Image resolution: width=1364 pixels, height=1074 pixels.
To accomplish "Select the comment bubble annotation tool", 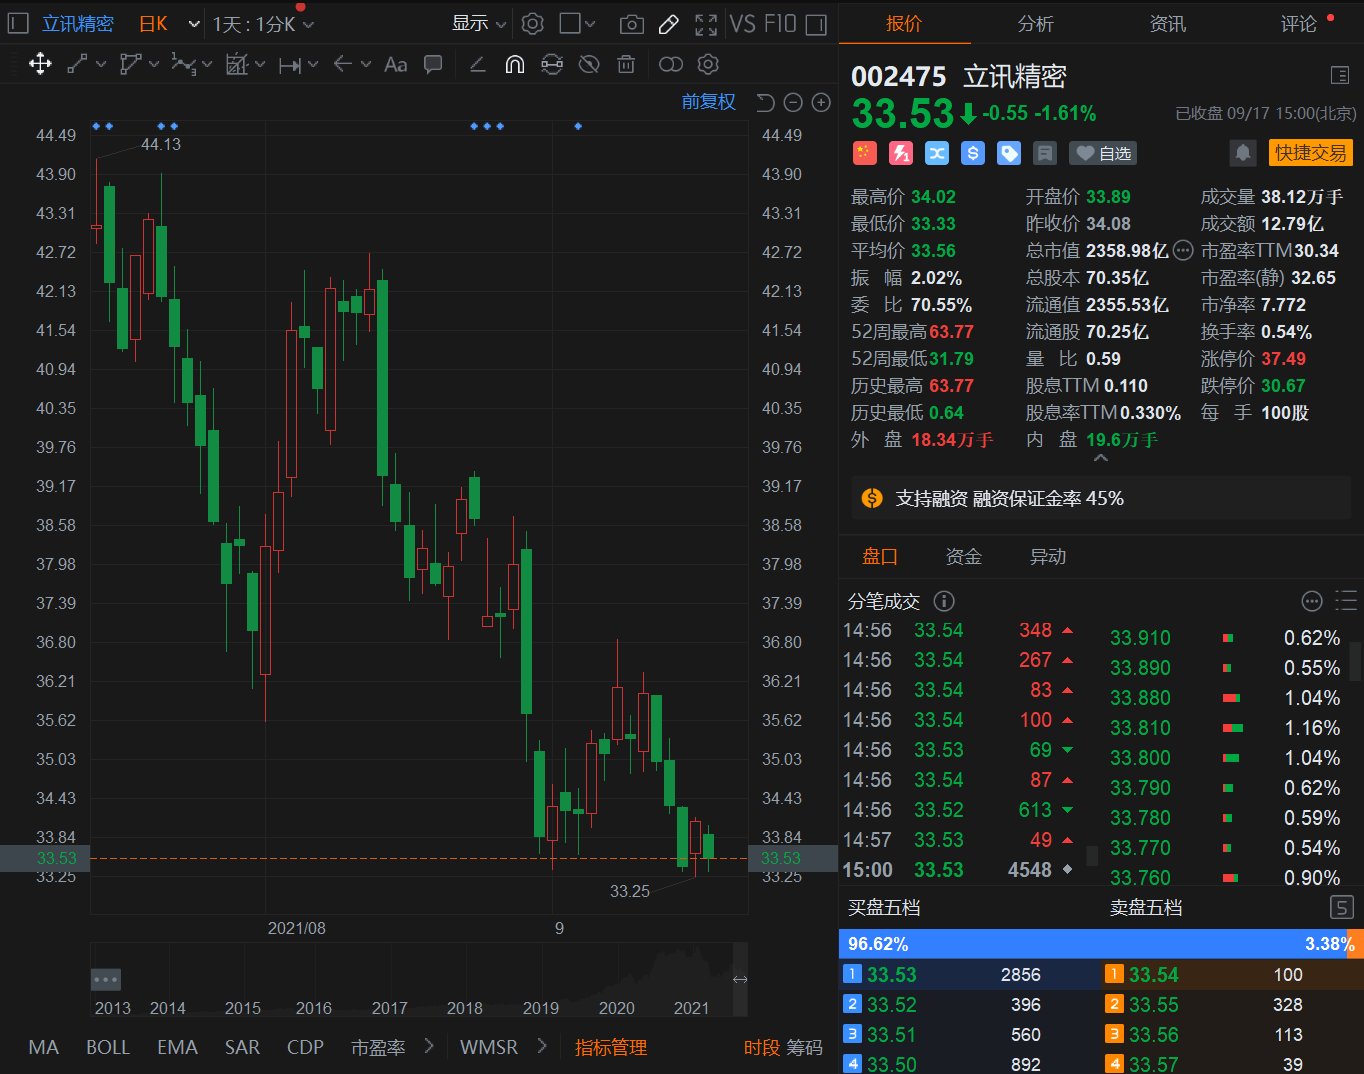I will click(433, 65).
